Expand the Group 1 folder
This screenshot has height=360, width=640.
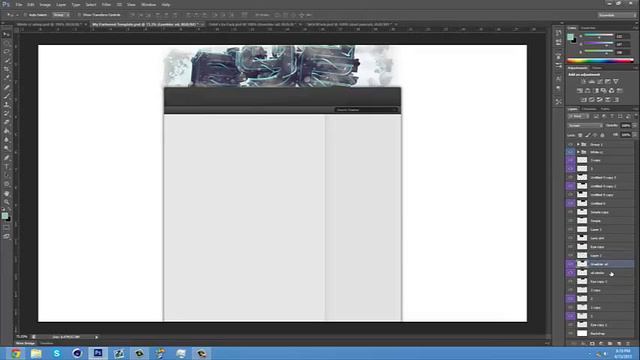click(578, 144)
